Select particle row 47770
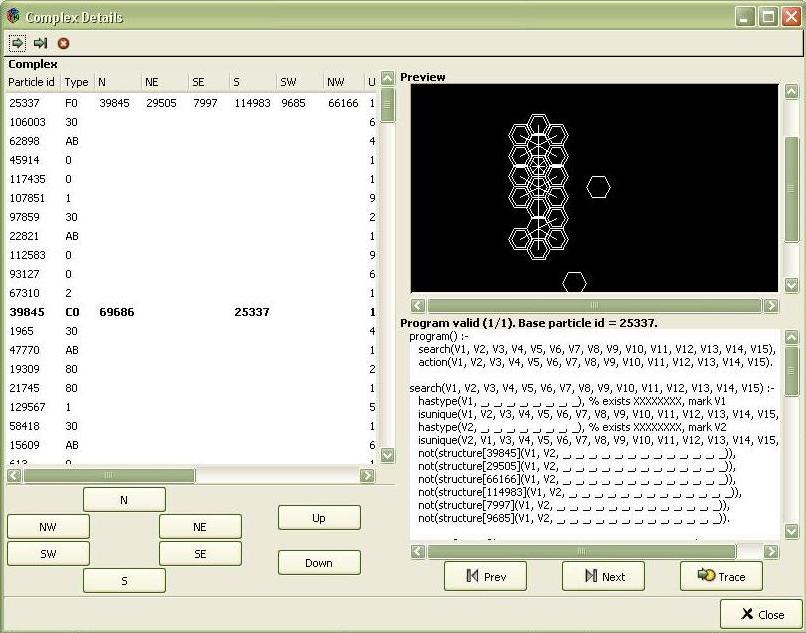Viewport: 806px width, 633px height. pyautogui.click(x=192, y=350)
